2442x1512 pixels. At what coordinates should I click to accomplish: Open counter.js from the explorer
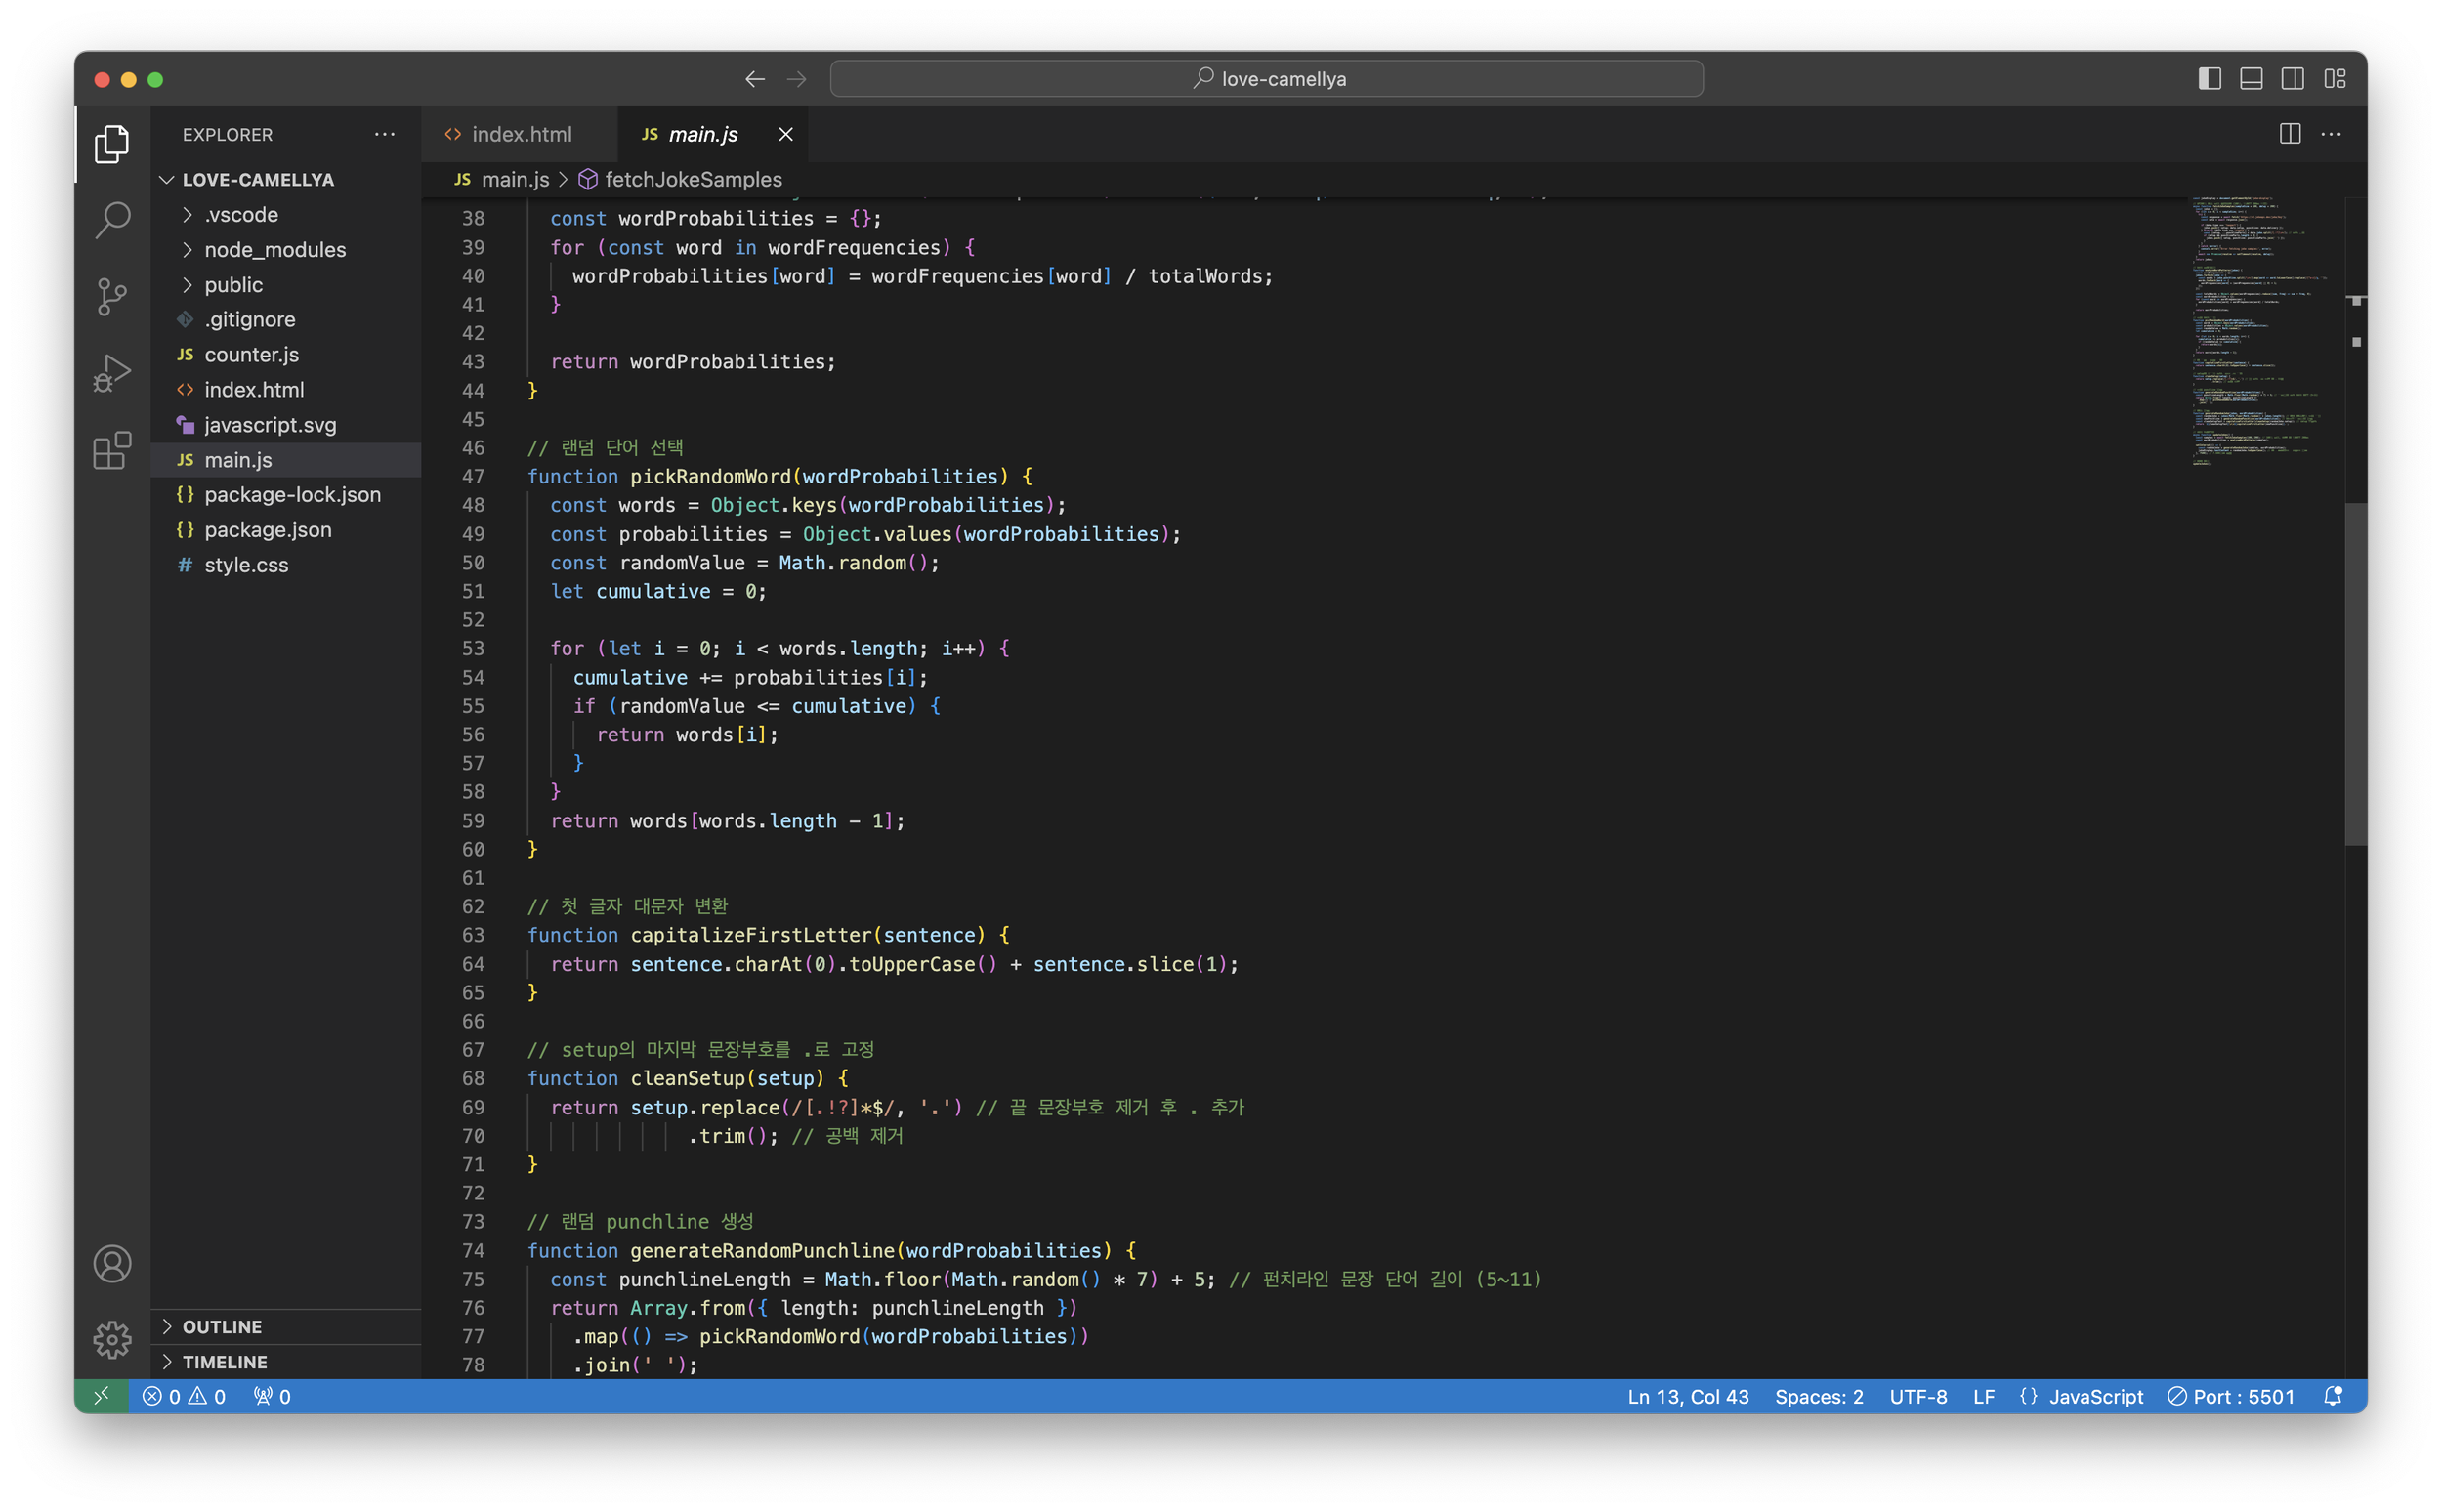pyautogui.click(x=251, y=355)
